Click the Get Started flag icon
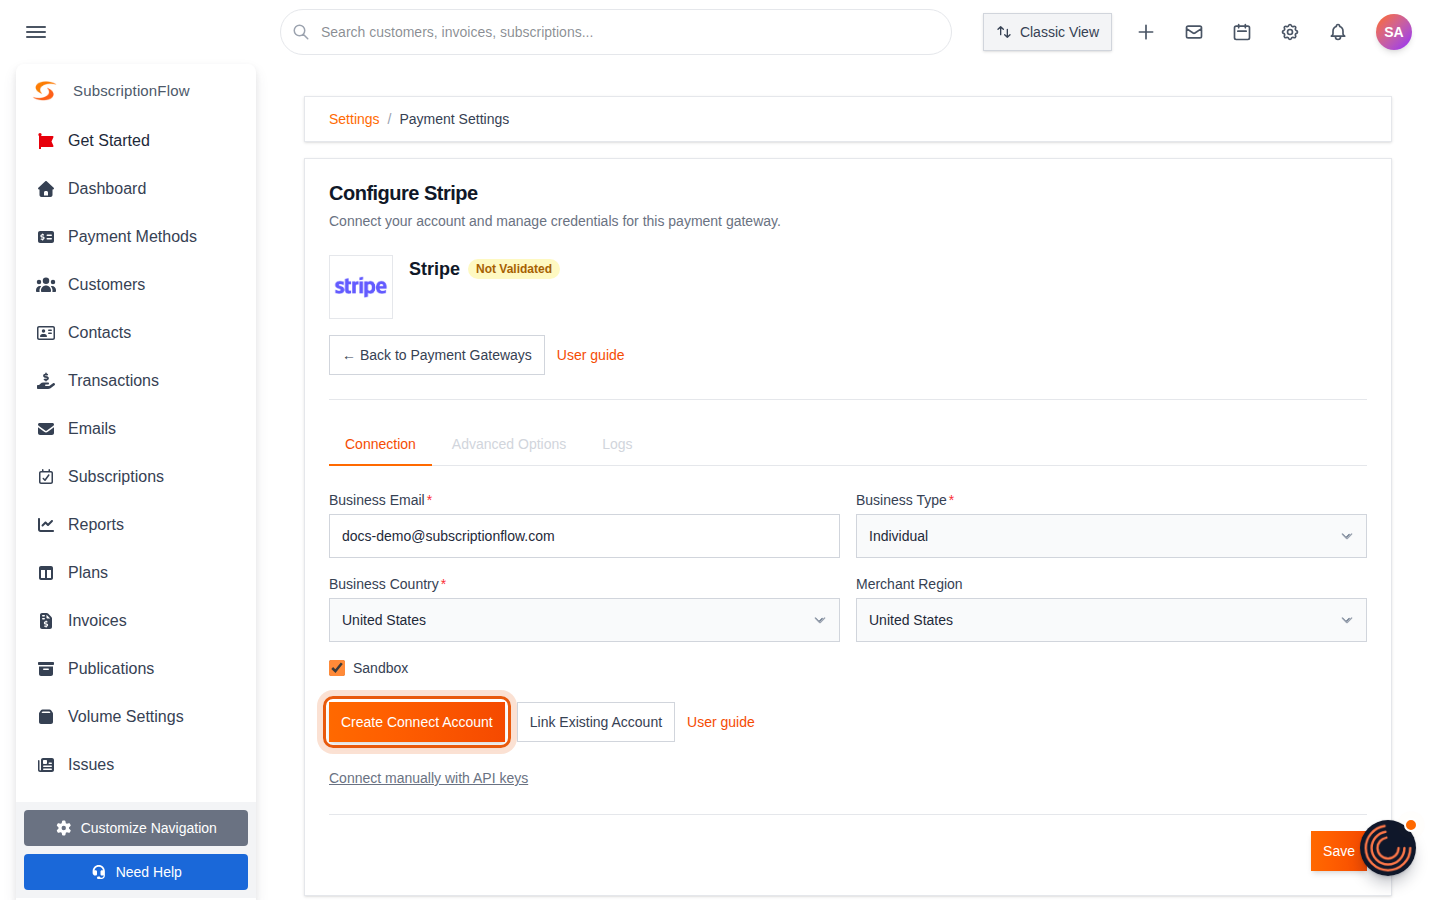The image size is (1440, 900). [46, 141]
